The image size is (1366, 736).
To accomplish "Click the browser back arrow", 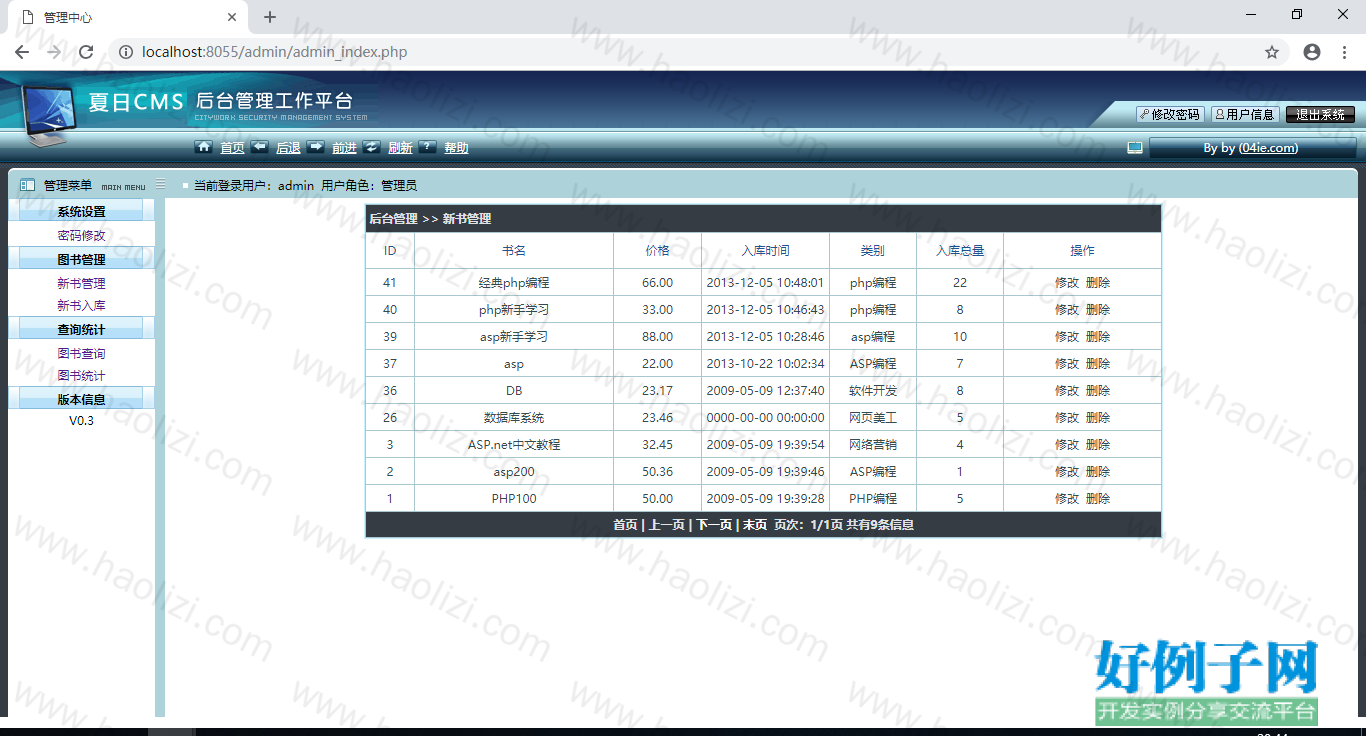I will click(x=22, y=52).
